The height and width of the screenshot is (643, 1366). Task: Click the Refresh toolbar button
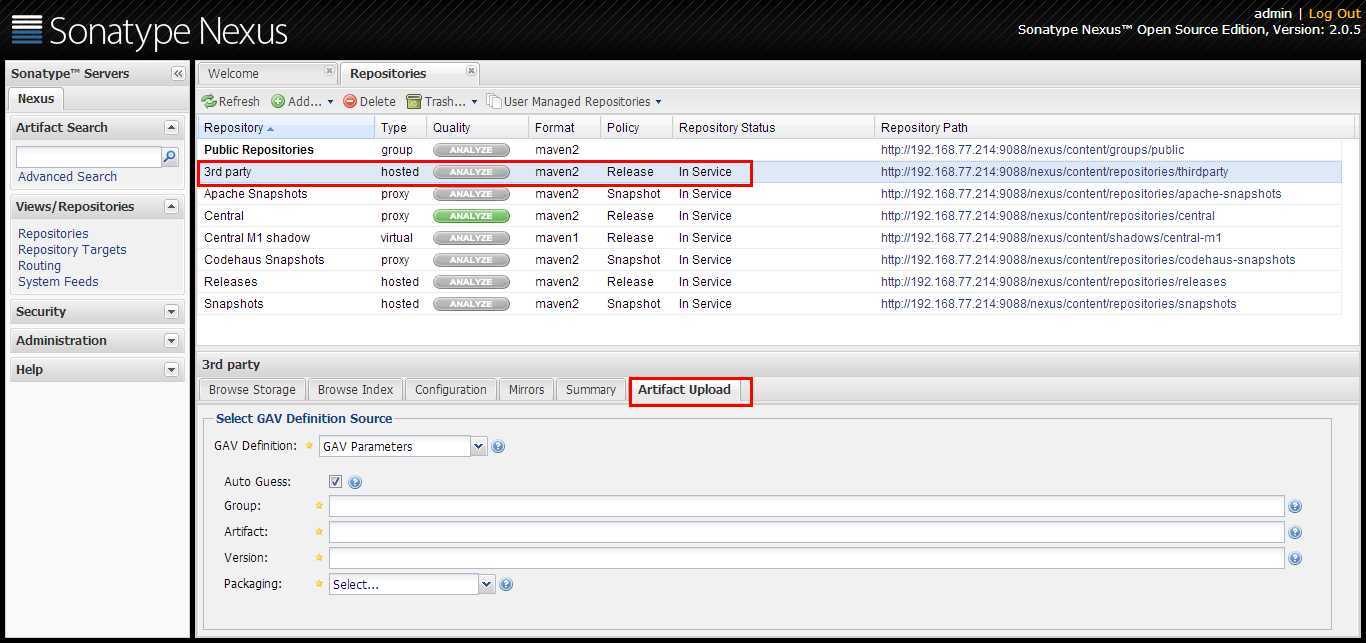pyautogui.click(x=231, y=101)
